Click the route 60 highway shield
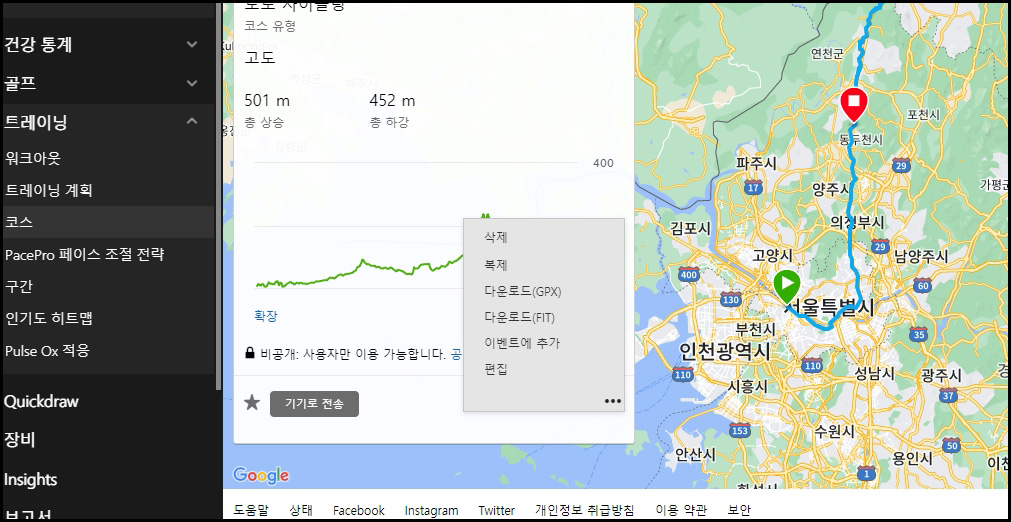 click(x=923, y=285)
